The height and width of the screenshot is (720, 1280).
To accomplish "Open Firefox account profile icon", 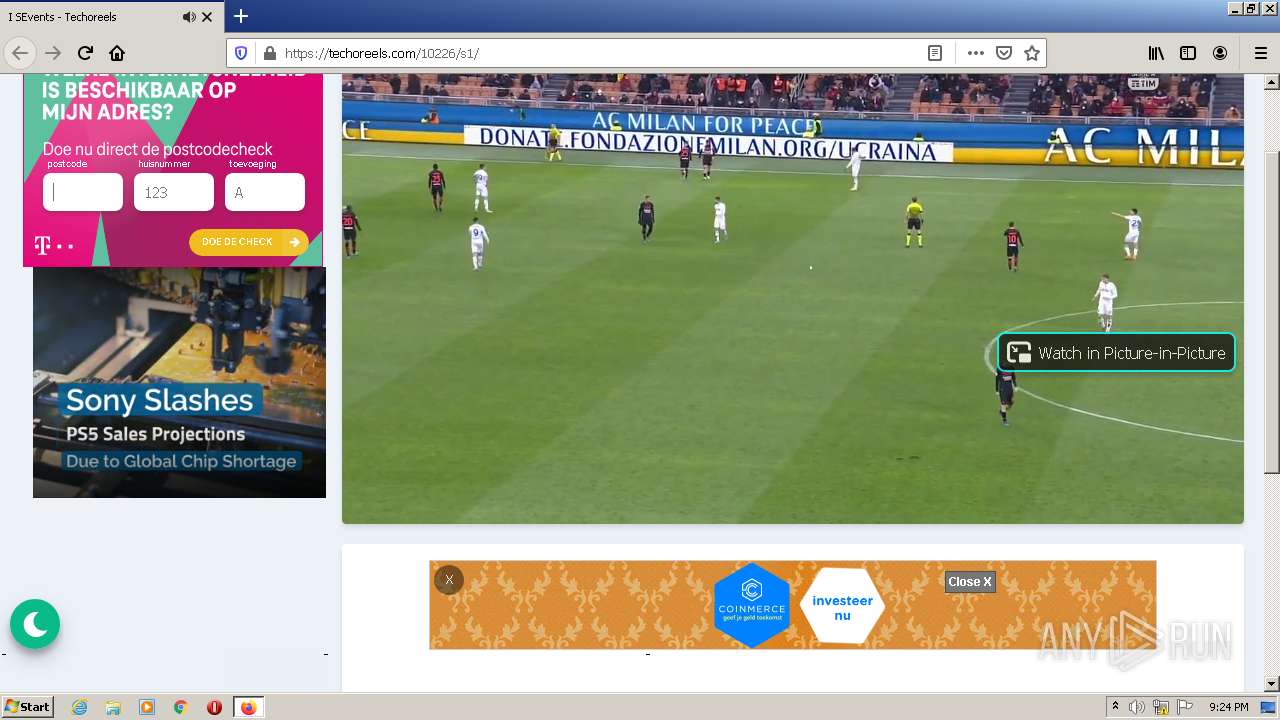I will point(1220,53).
